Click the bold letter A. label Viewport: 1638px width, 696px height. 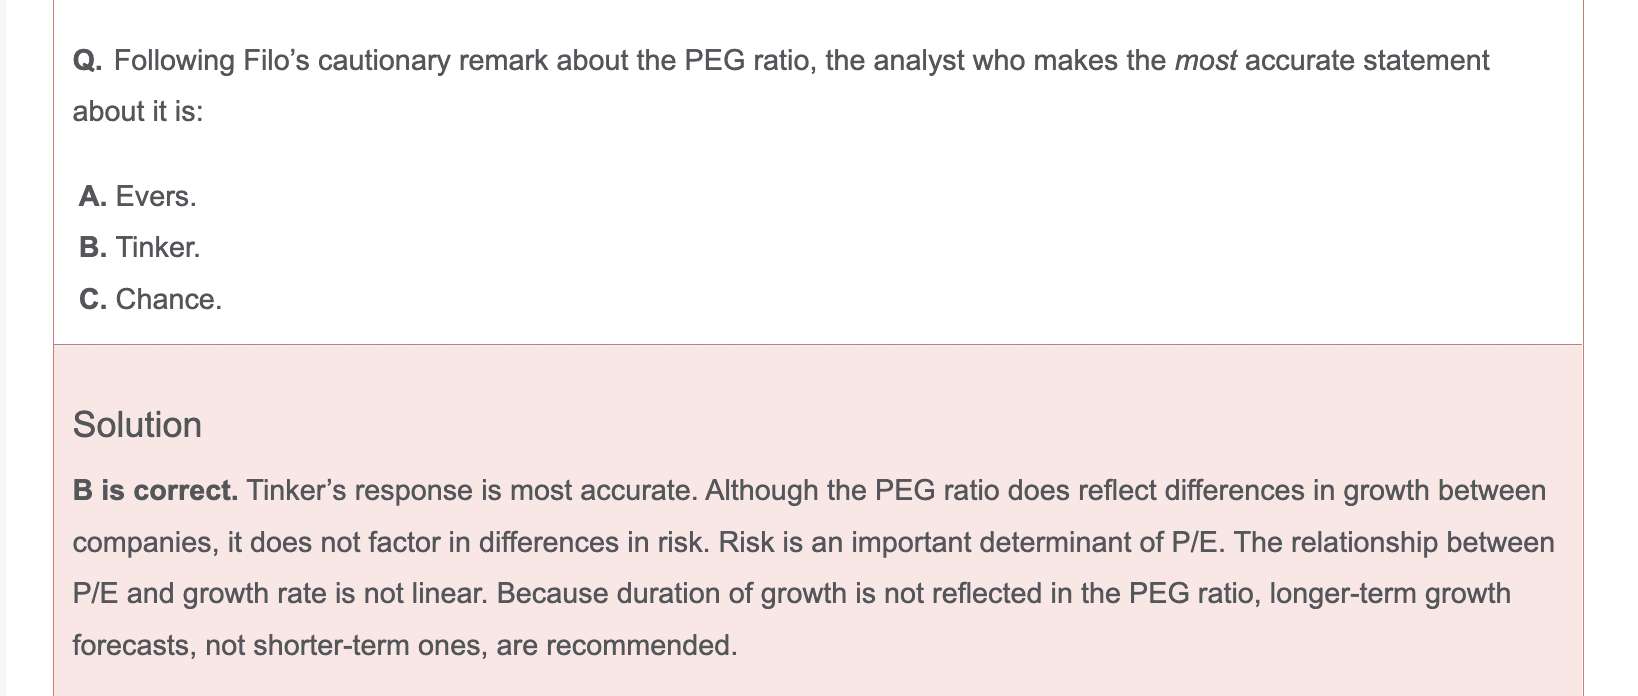click(x=93, y=196)
